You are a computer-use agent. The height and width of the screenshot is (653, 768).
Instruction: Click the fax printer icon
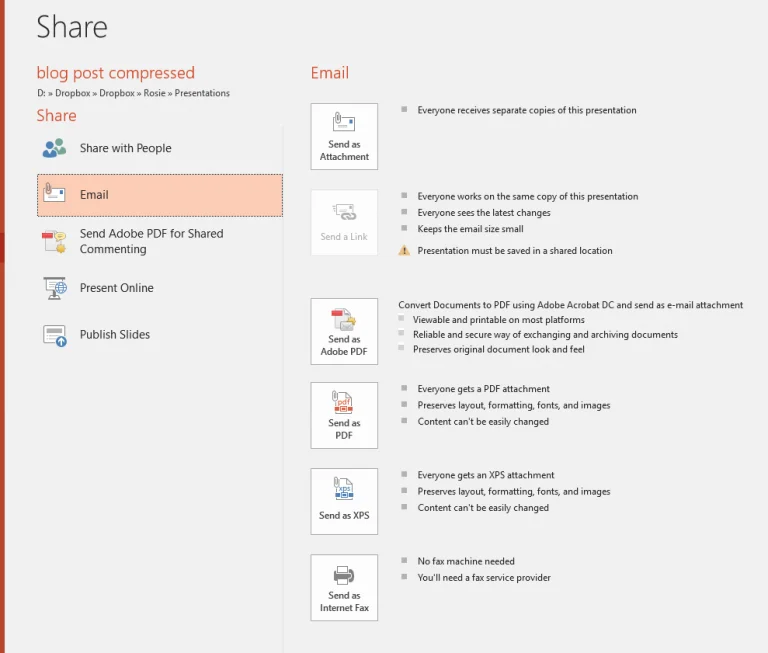pos(344,575)
